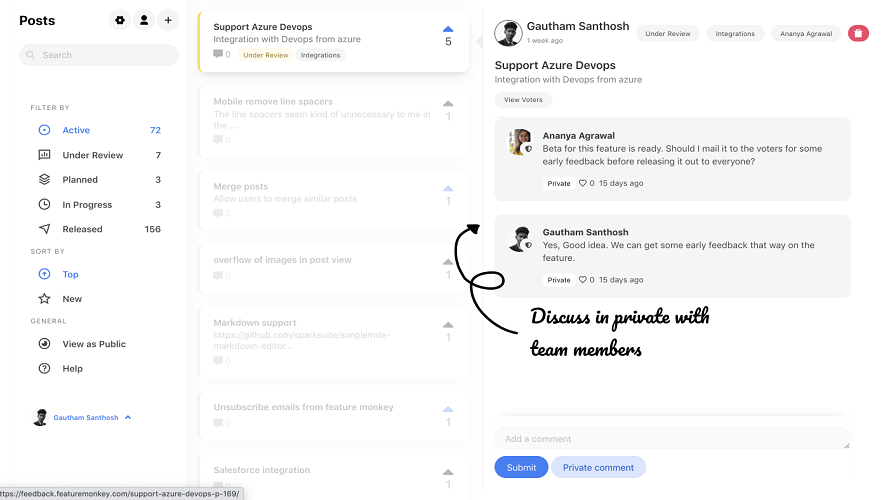Click the Top sort arrow icon
The height and width of the screenshot is (500, 890).
pyautogui.click(x=44, y=274)
